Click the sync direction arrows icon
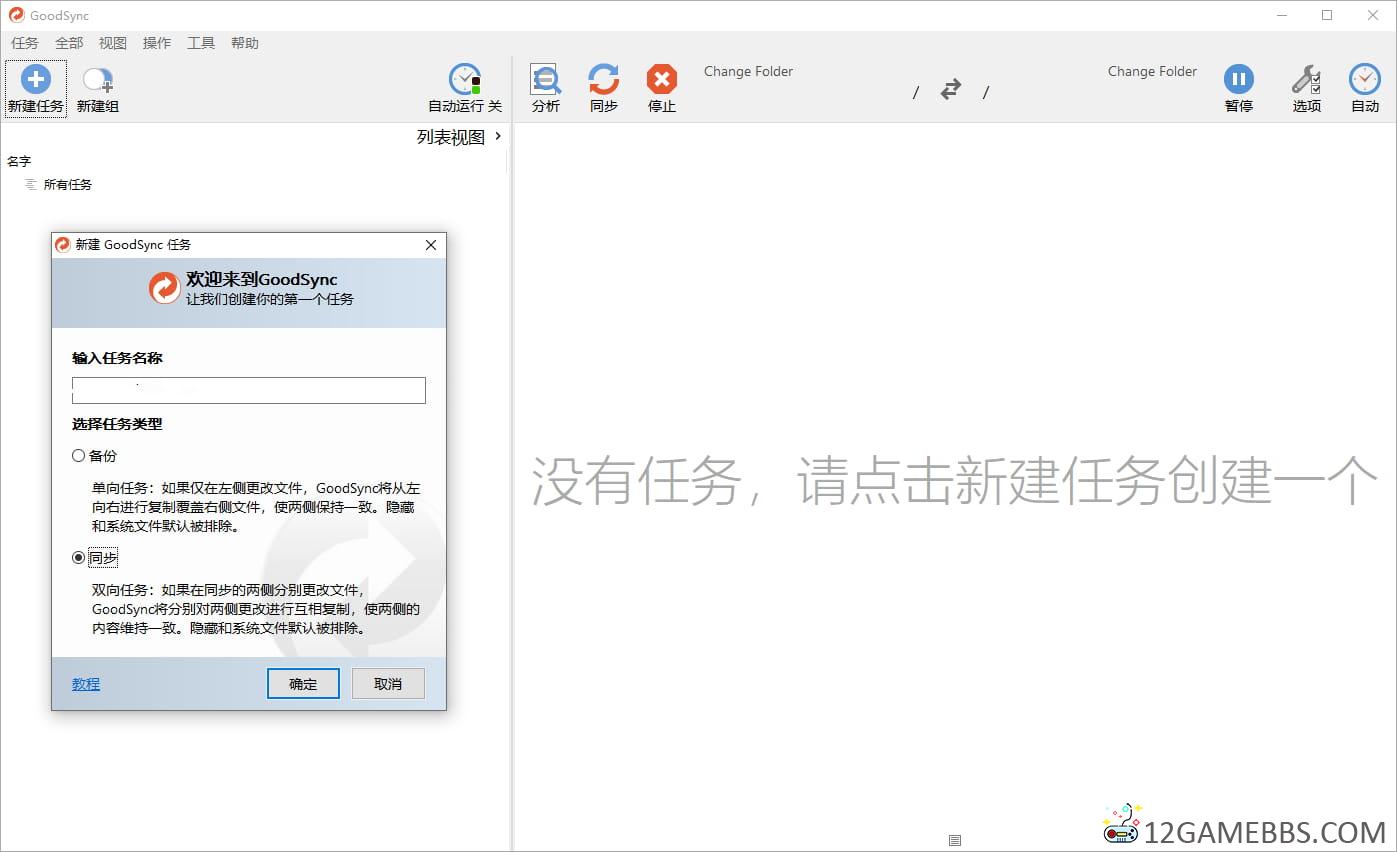The image size is (1397, 852). 951,90
